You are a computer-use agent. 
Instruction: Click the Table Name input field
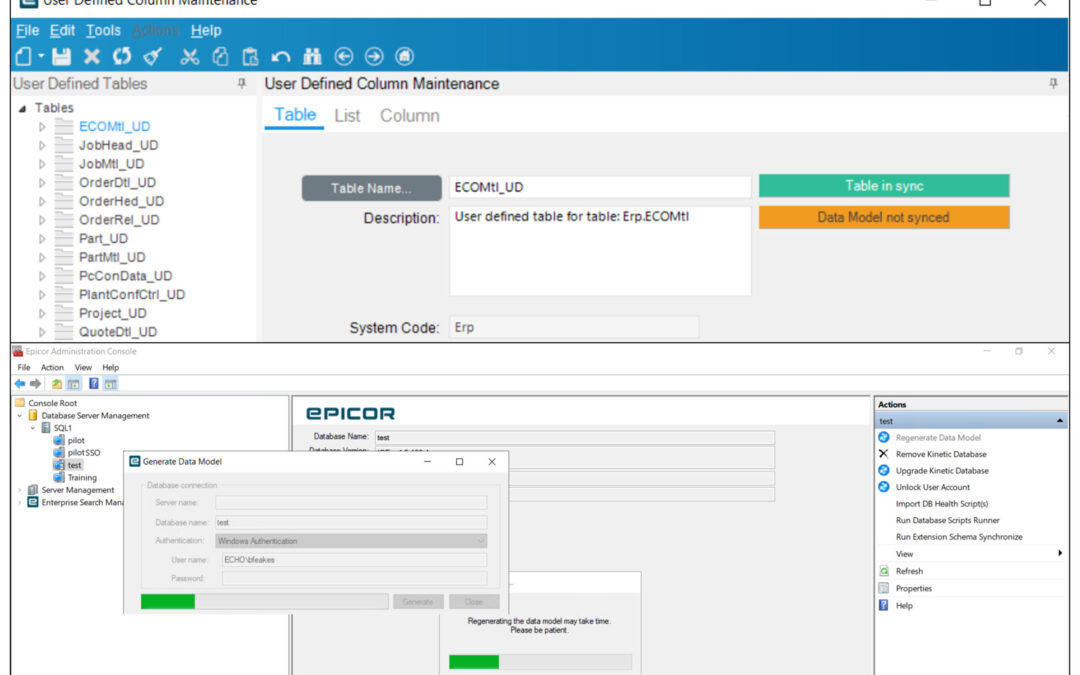(x=600, y=187)
